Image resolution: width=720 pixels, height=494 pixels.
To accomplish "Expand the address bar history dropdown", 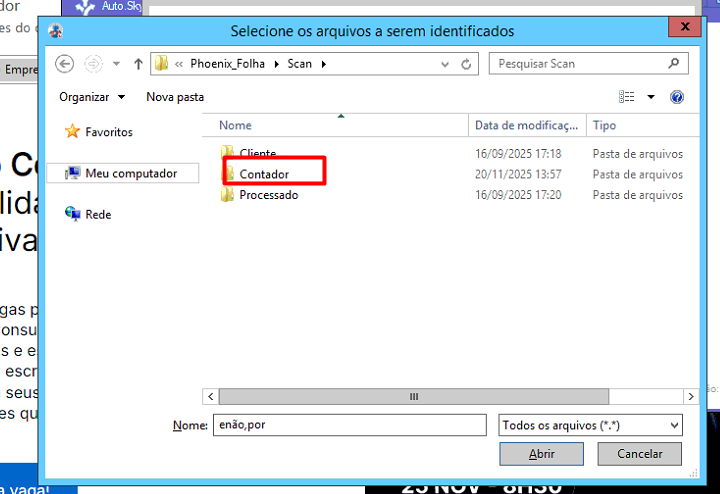I will coord(444,64).
